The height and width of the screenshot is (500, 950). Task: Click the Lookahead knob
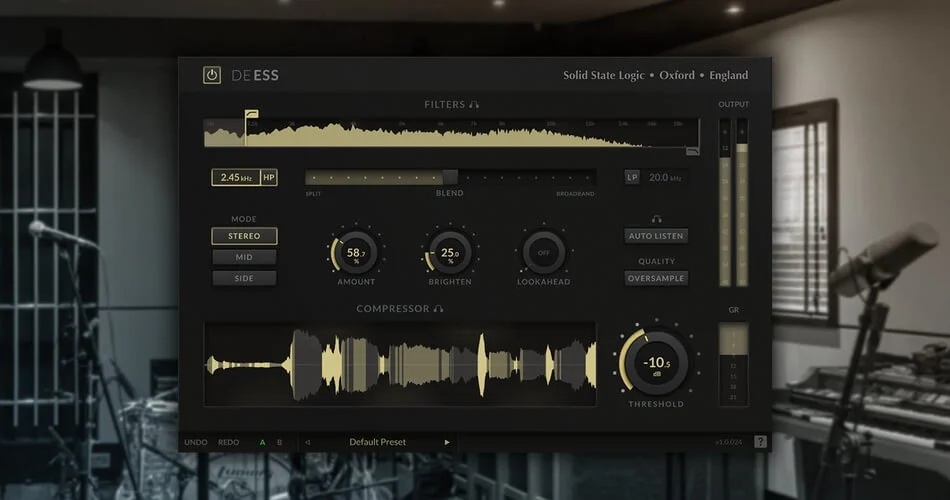click(543, 253)
